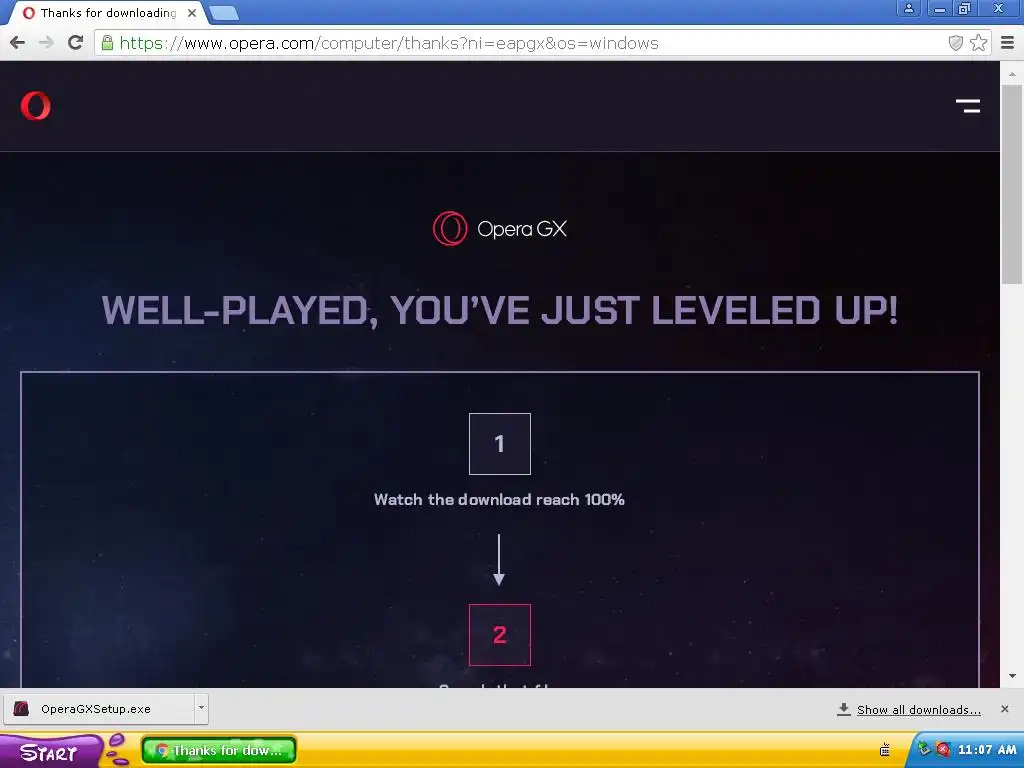The height and width of the screenshot is (768, 1024).
Task: Click the shield icon in address bar
Action: click(955, 43)
